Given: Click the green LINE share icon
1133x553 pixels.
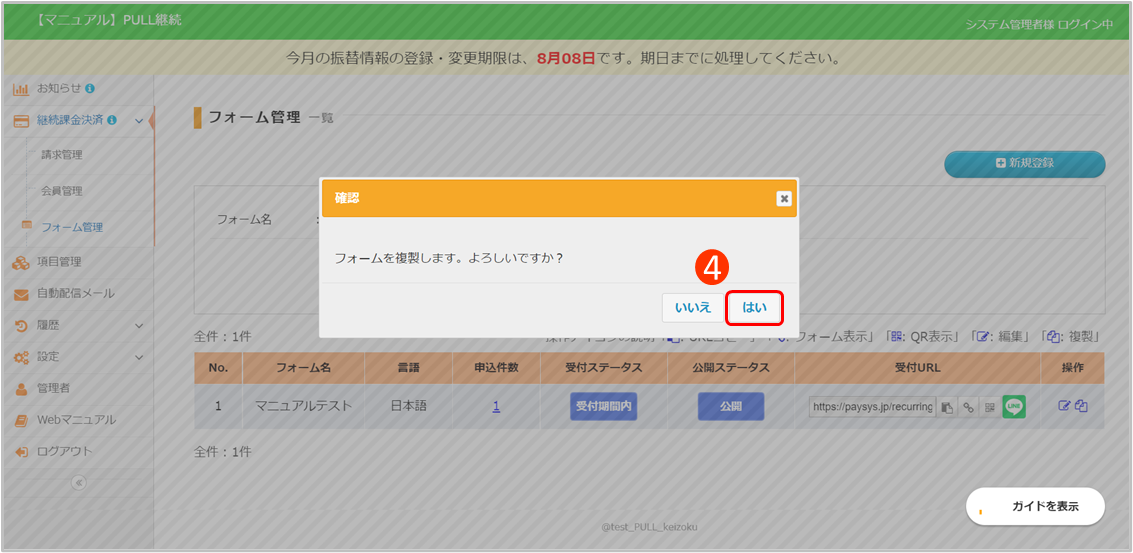Looking at the screenshot, I should (x=1014, y=407).
